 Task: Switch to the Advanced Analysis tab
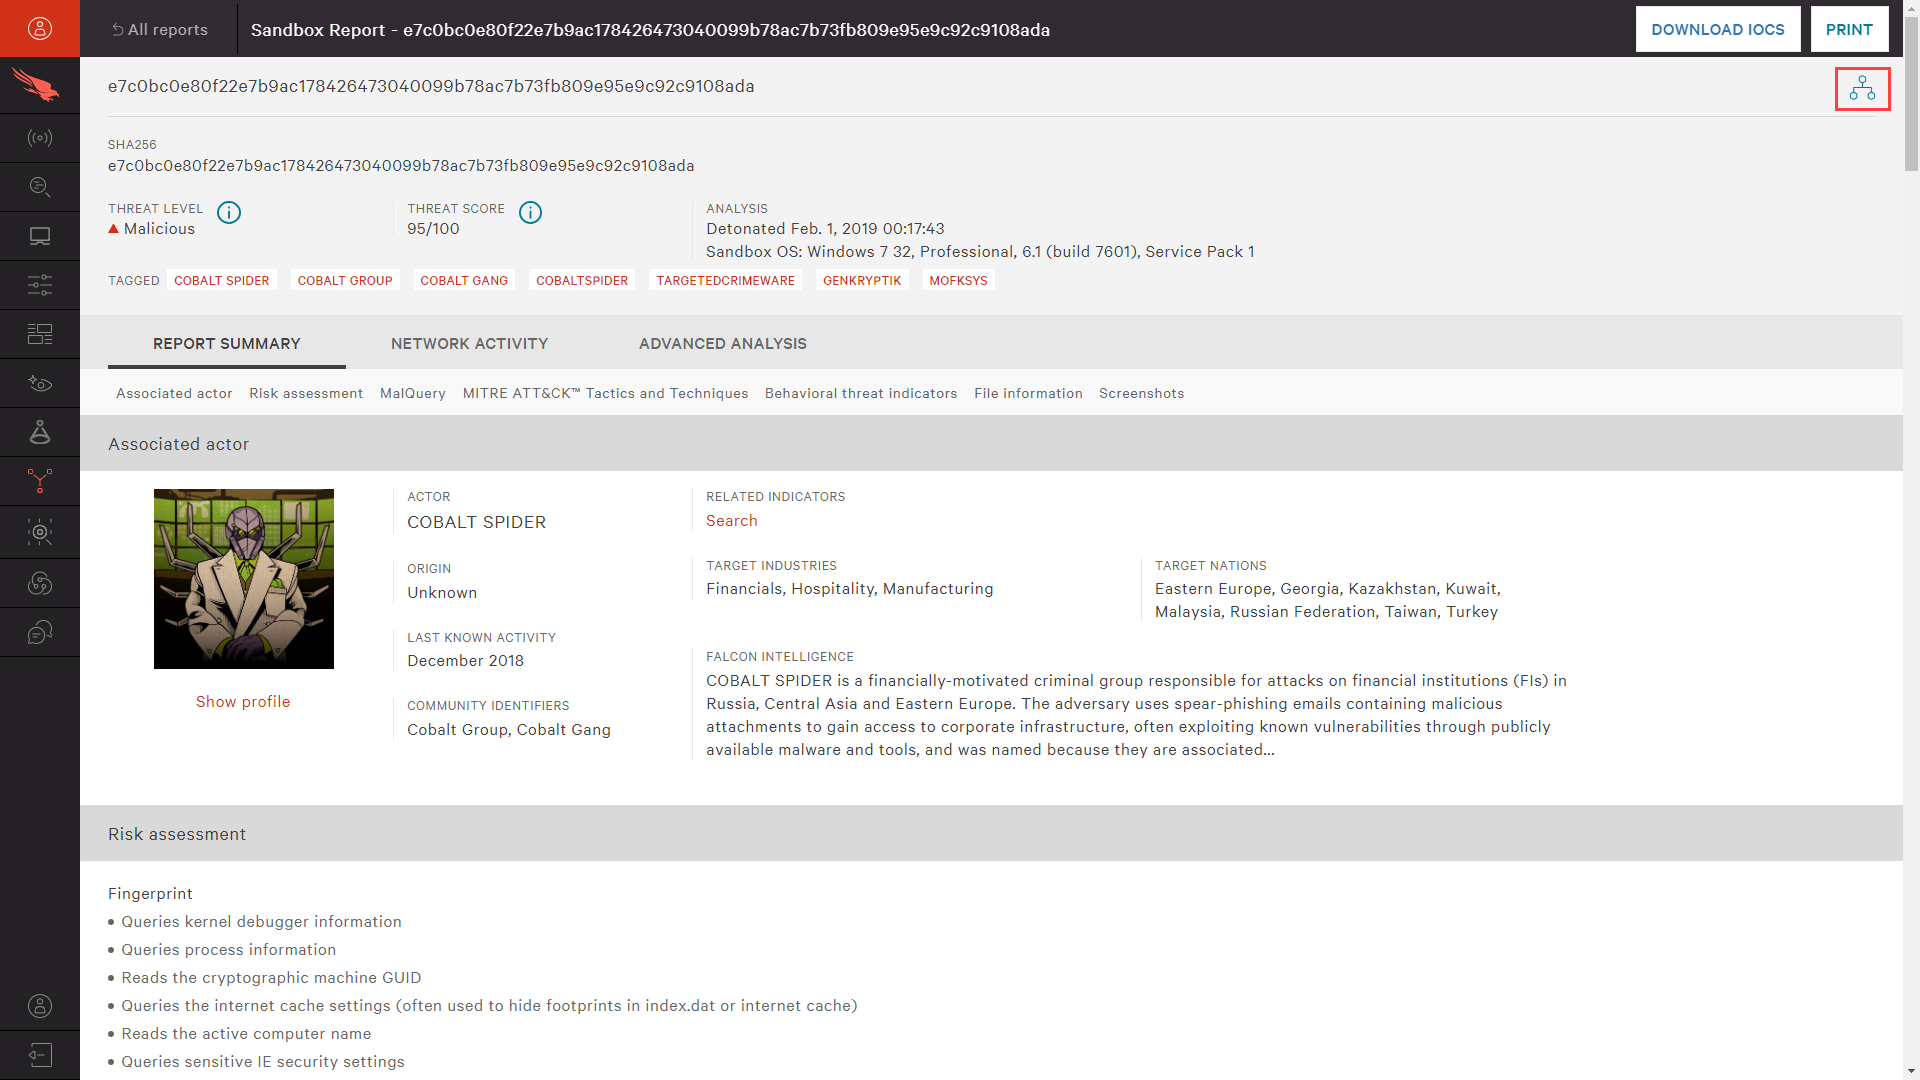[722, 343]
